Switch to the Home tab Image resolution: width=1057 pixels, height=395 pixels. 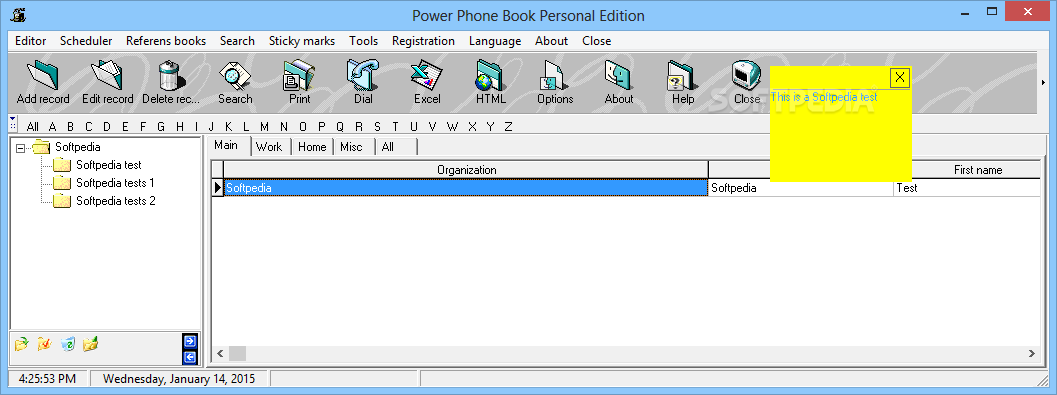[x=312, y=147]
